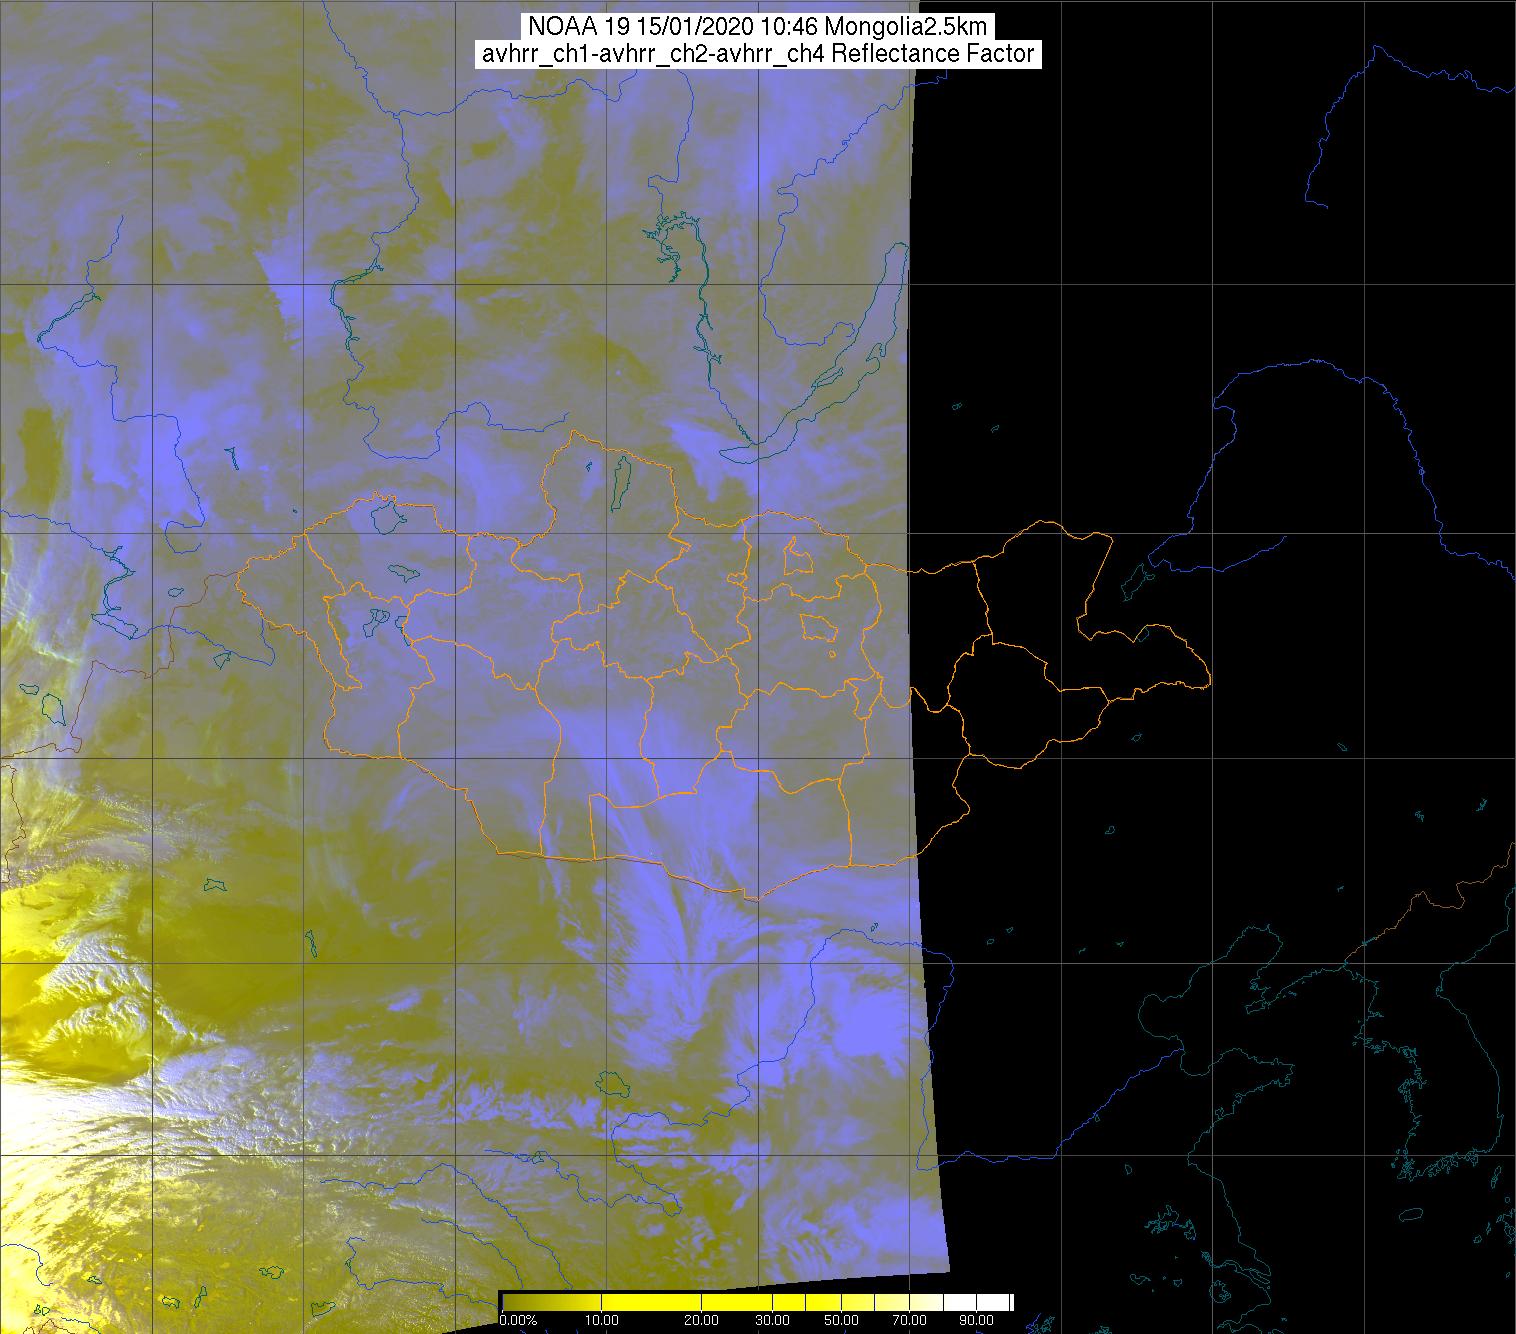Image resolution: width=1516 pixels, height=1334 pixels.
Task: Click the '10.00' color scale label
Action: (602, 1320)
